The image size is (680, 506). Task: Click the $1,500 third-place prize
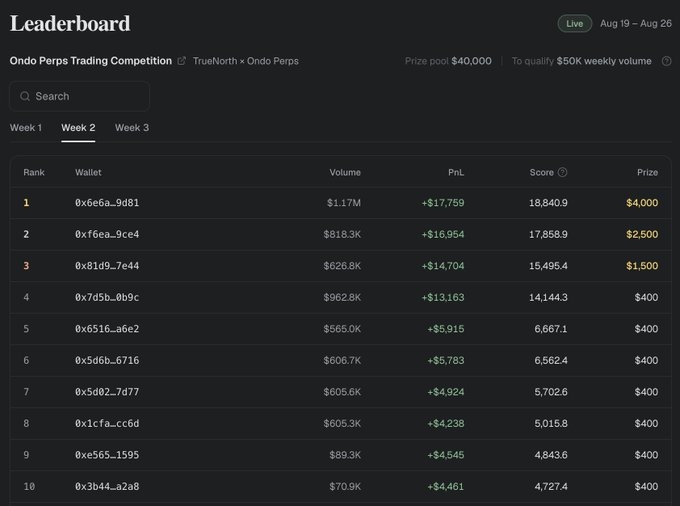click(642, 266)
